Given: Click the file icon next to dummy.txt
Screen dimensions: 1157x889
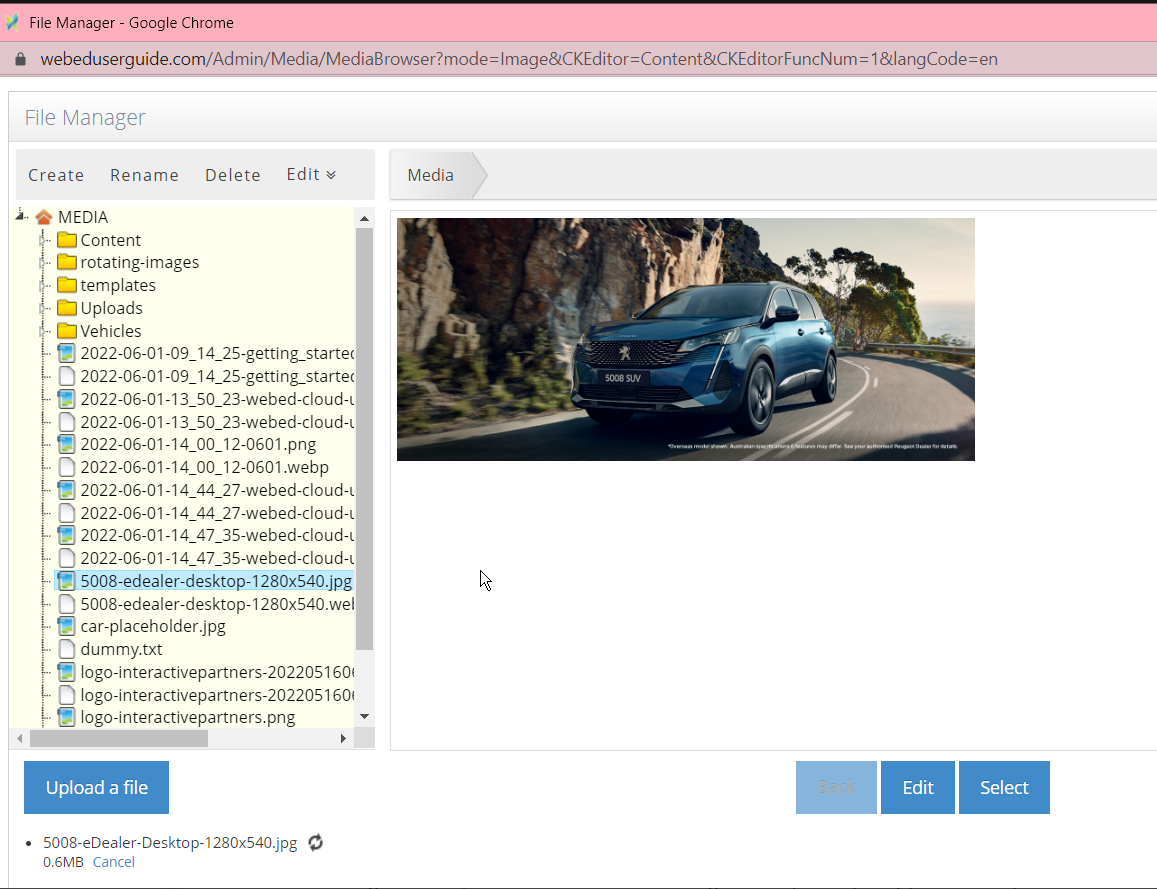Looking at the screenshot, I should pyautogui.click(x=65, y=649).
